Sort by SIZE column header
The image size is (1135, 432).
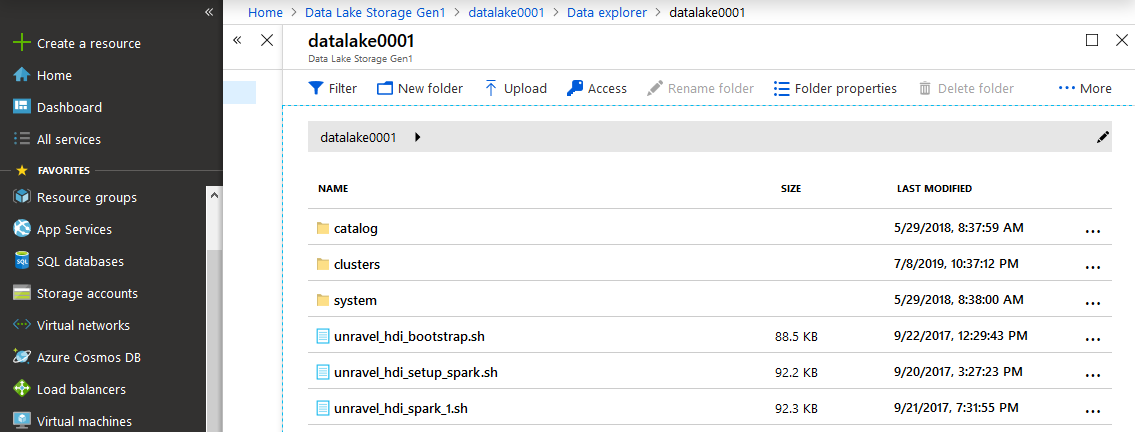[x=791, y=188]
